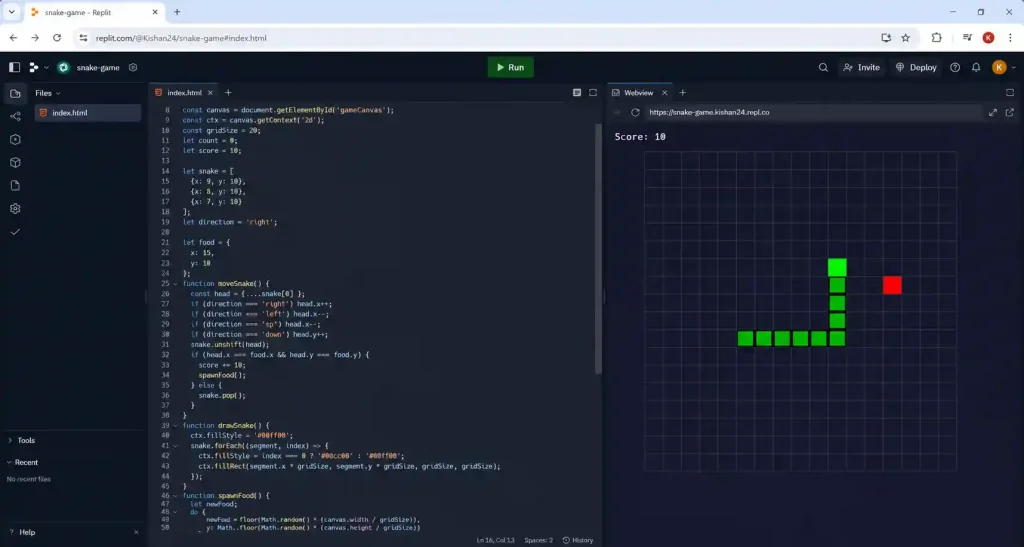Click the editor vertical scrollbar

point(598,248)
